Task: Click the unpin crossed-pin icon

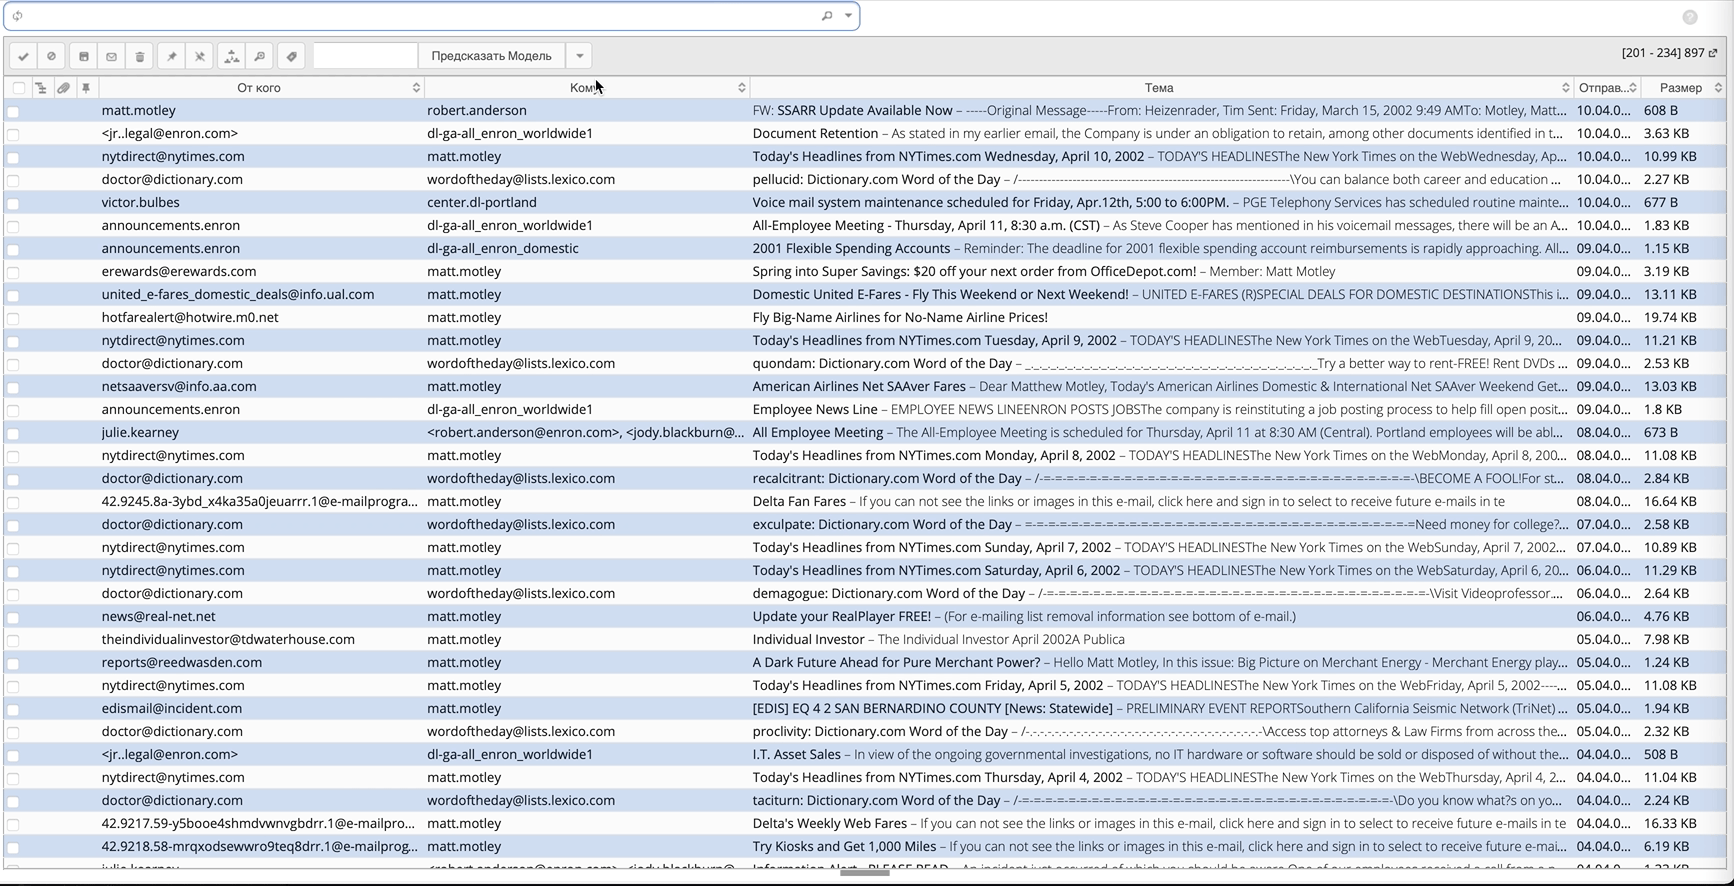Action: point(200,56)
